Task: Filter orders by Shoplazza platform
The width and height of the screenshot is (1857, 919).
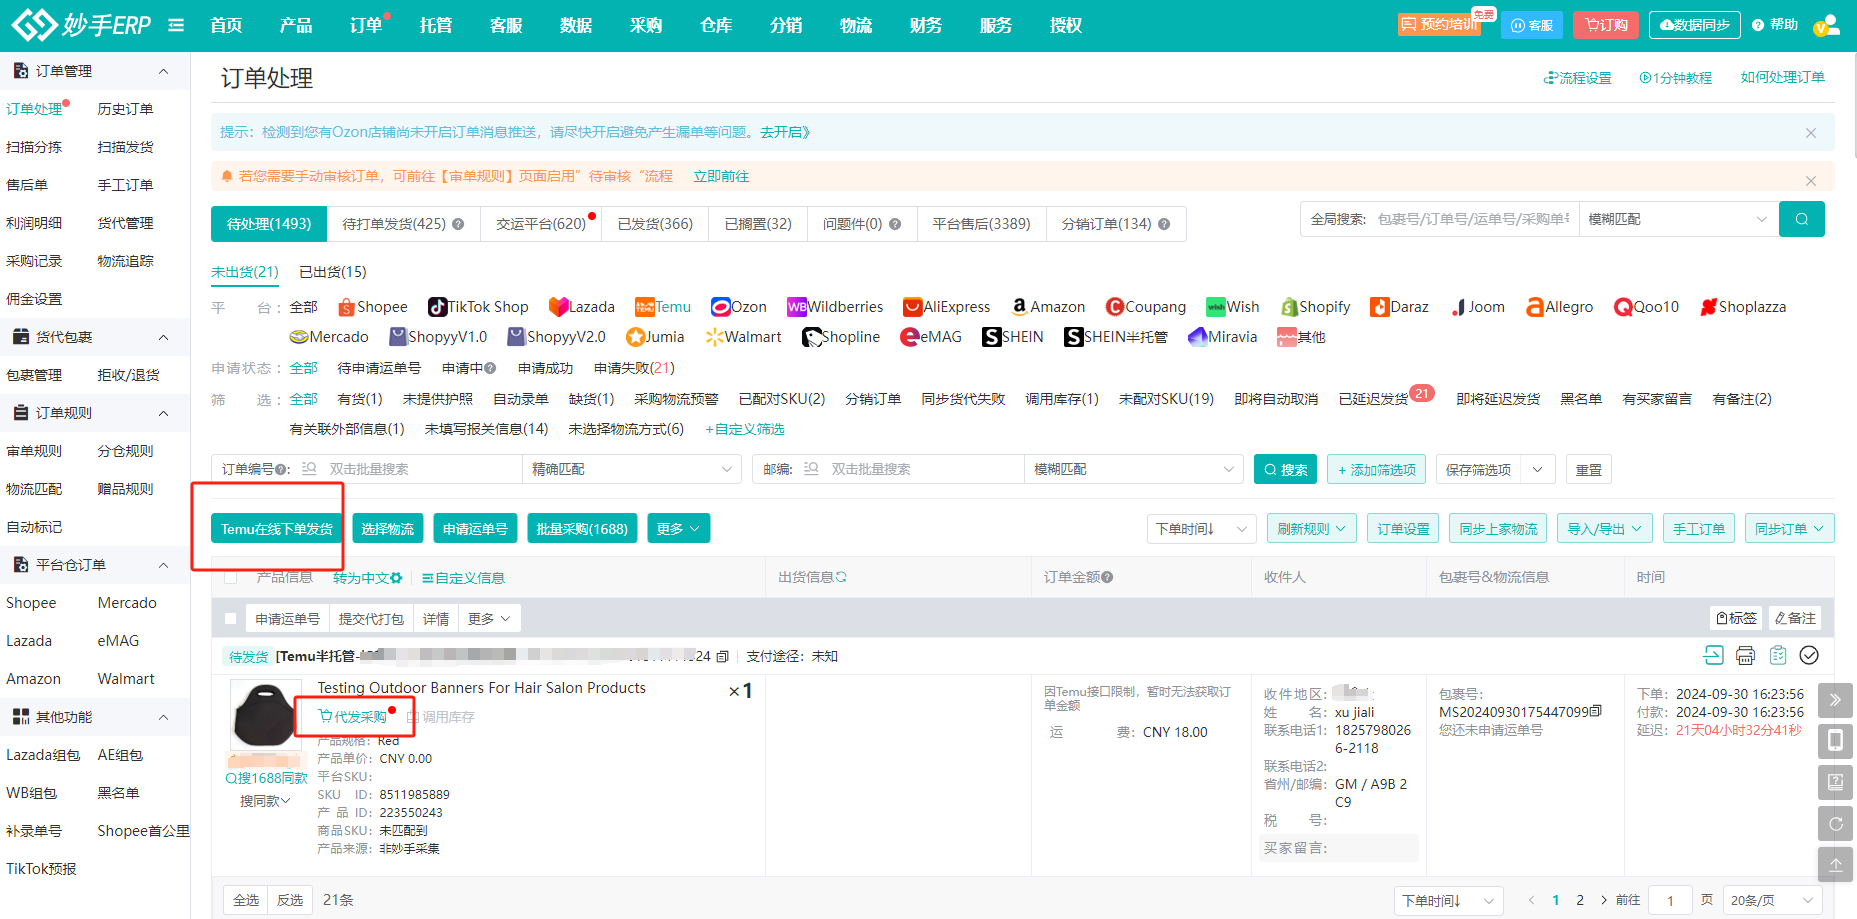Action: 1742,307
